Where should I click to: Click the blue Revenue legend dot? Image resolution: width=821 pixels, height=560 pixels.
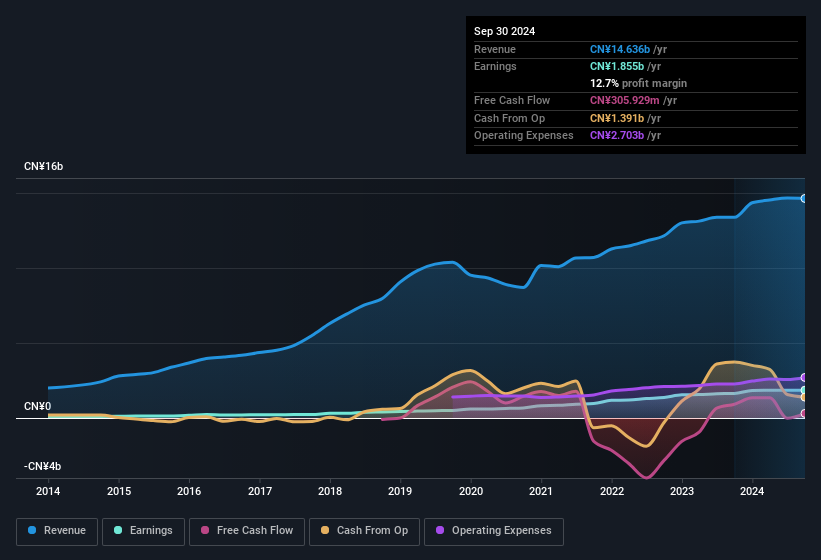(x=33, y=531)
